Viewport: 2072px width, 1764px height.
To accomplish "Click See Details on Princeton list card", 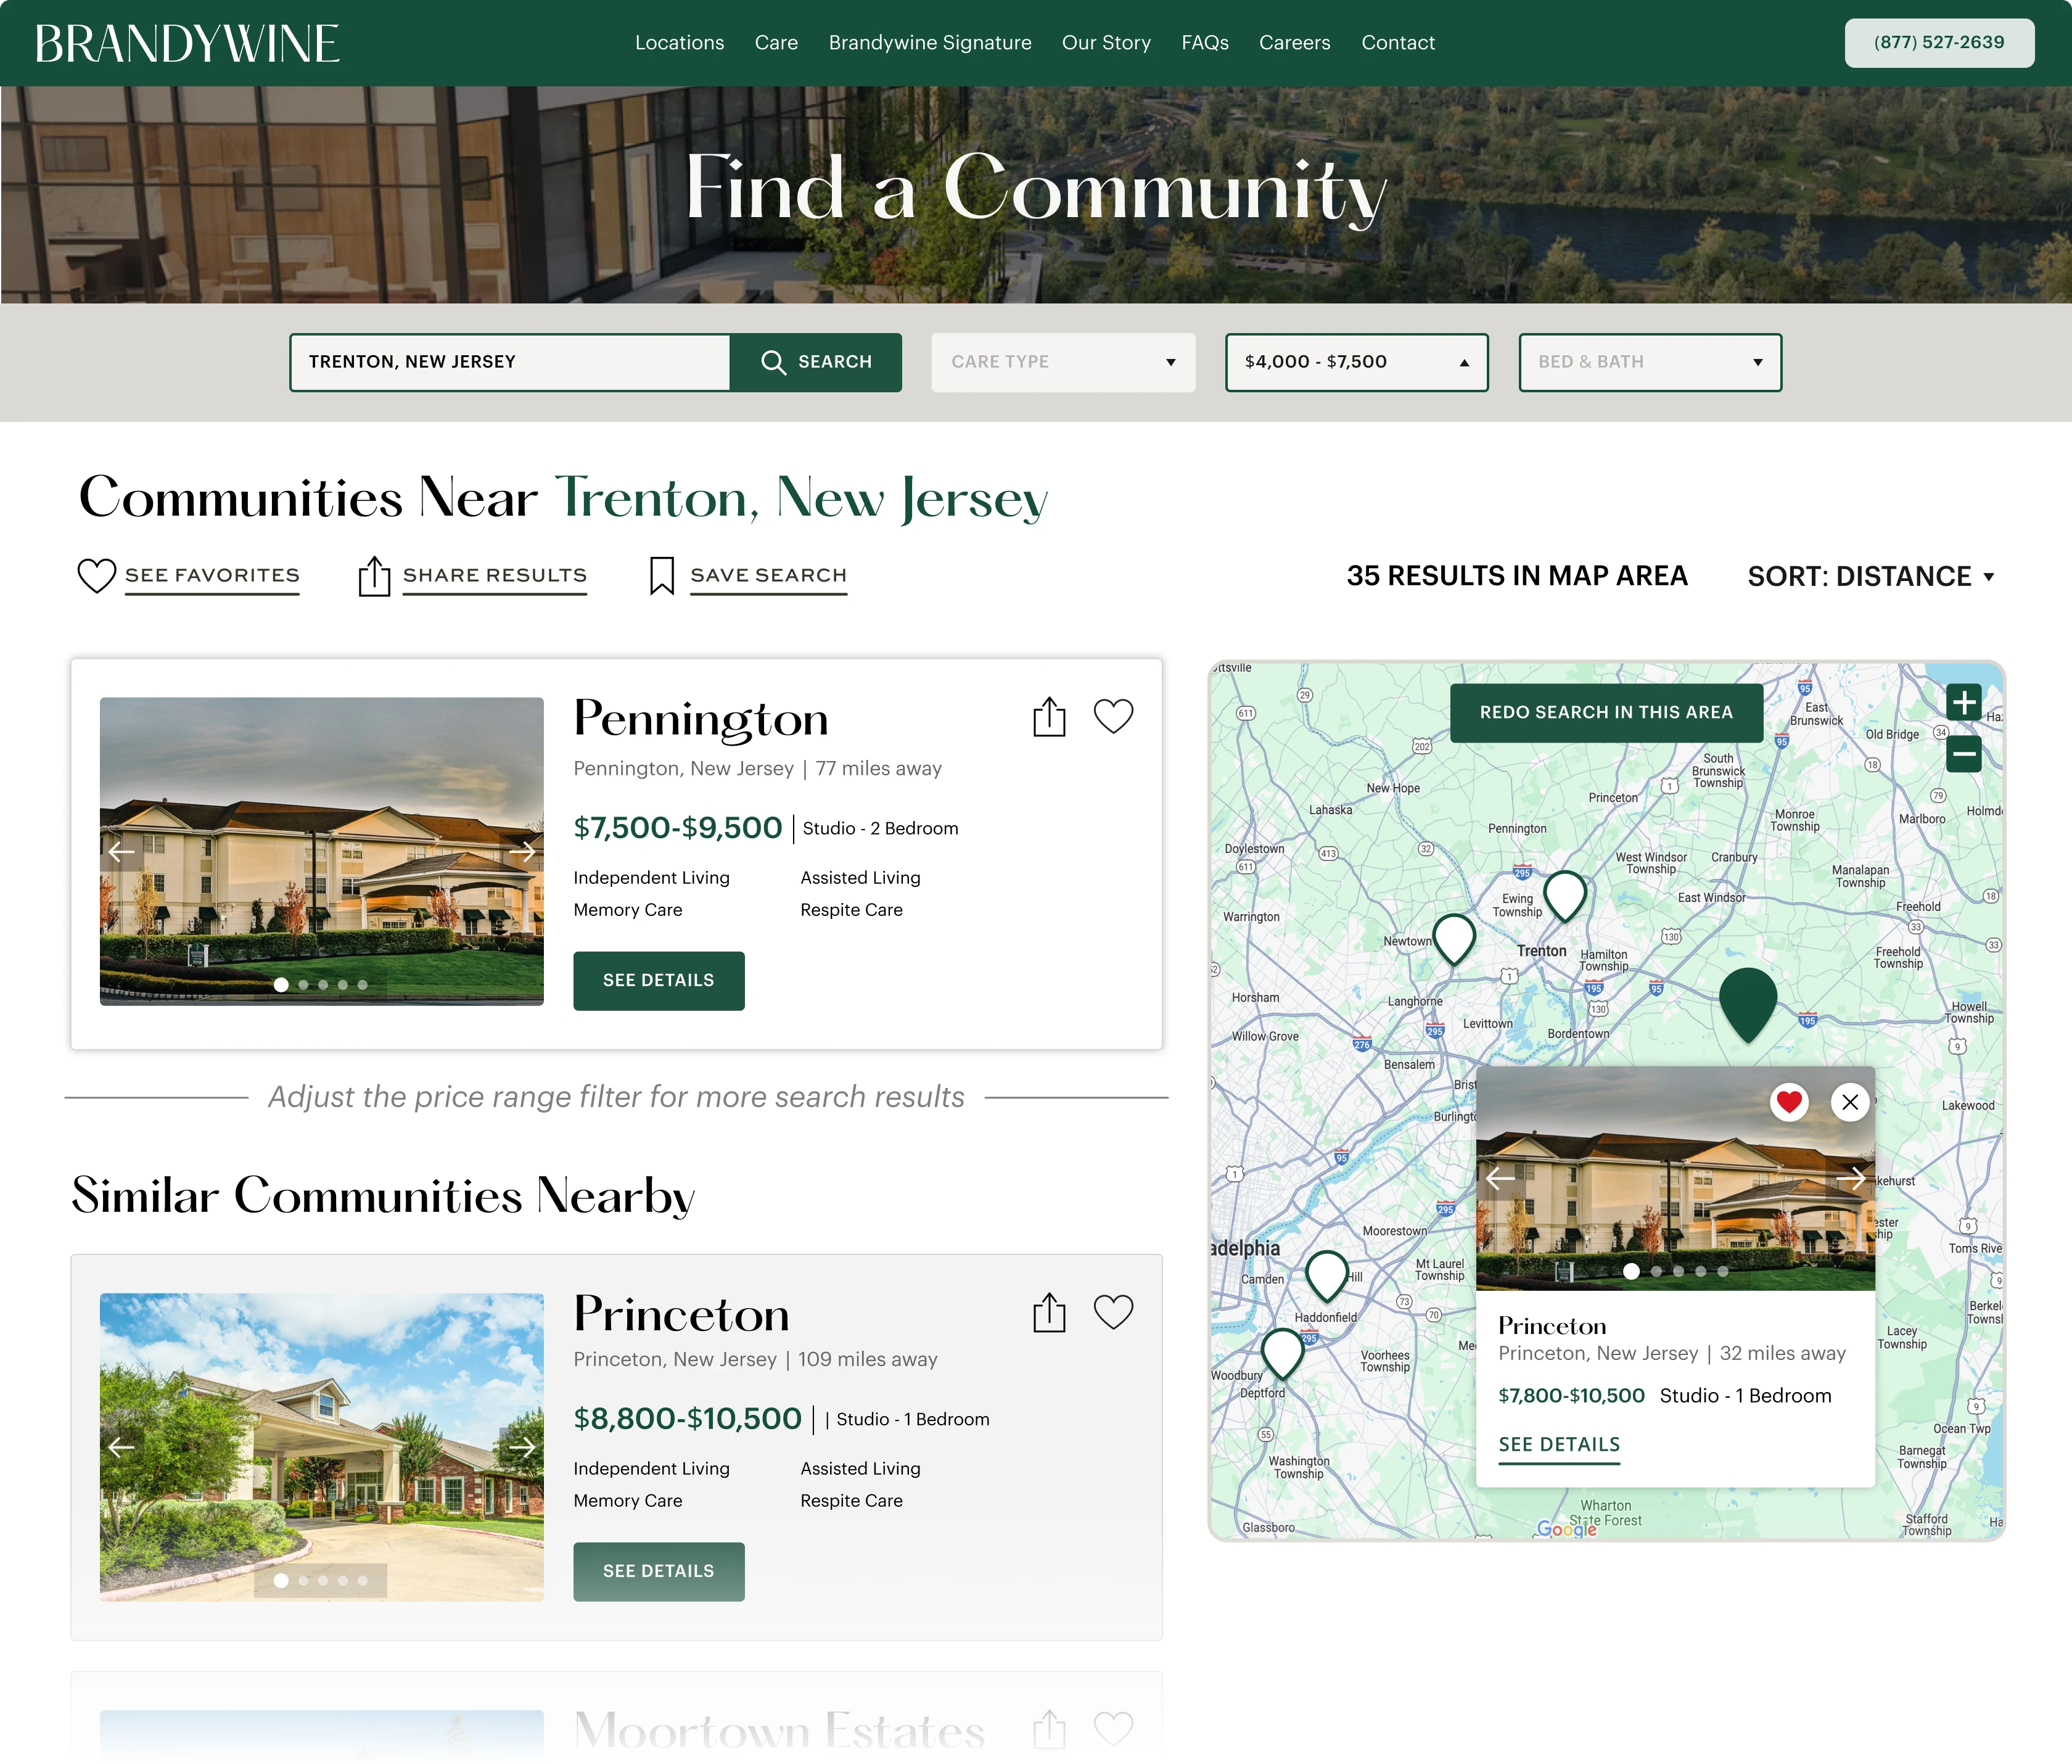I will (659, 1571).
